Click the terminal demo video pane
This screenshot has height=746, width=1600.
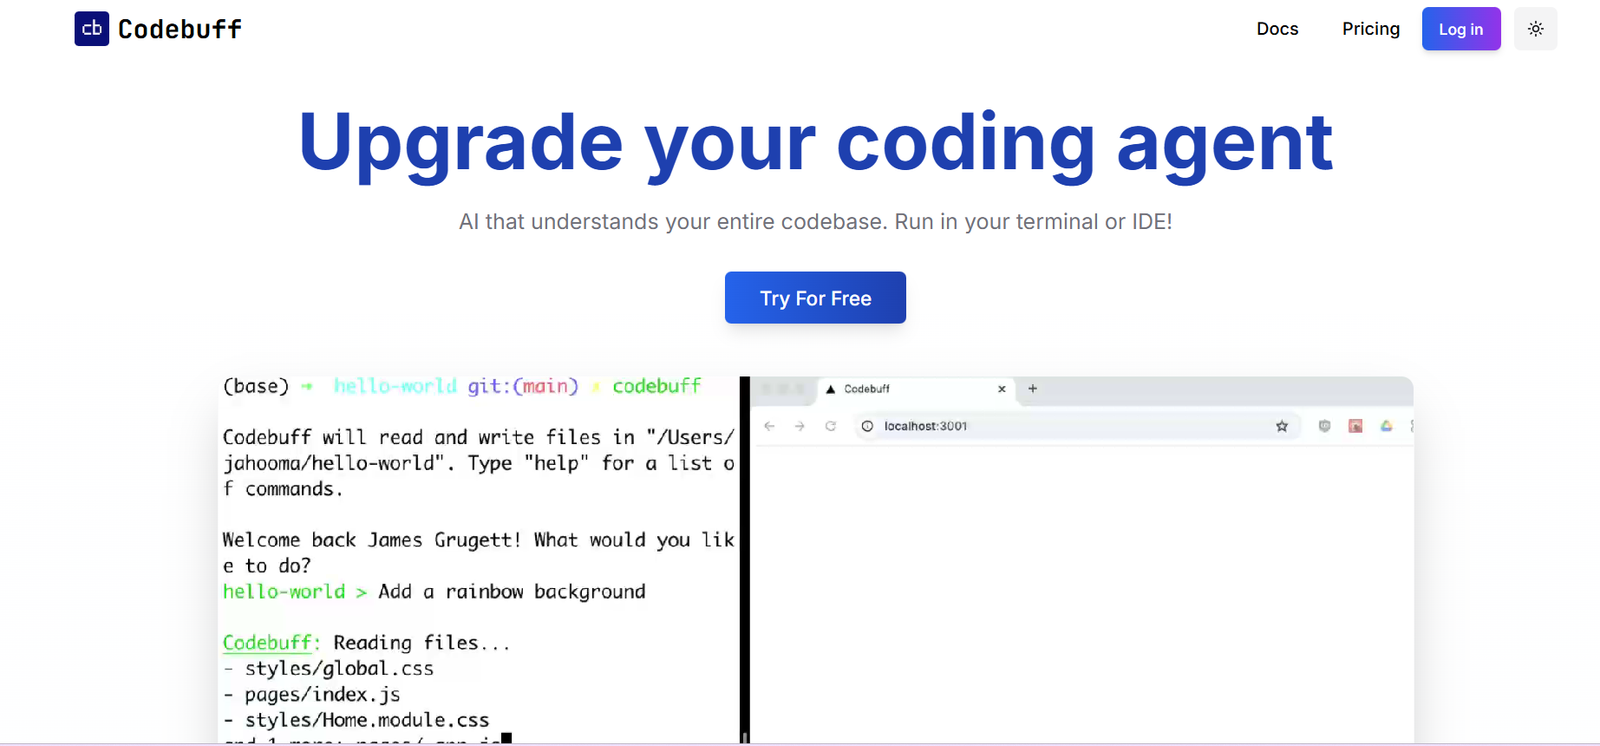(478, 560)
